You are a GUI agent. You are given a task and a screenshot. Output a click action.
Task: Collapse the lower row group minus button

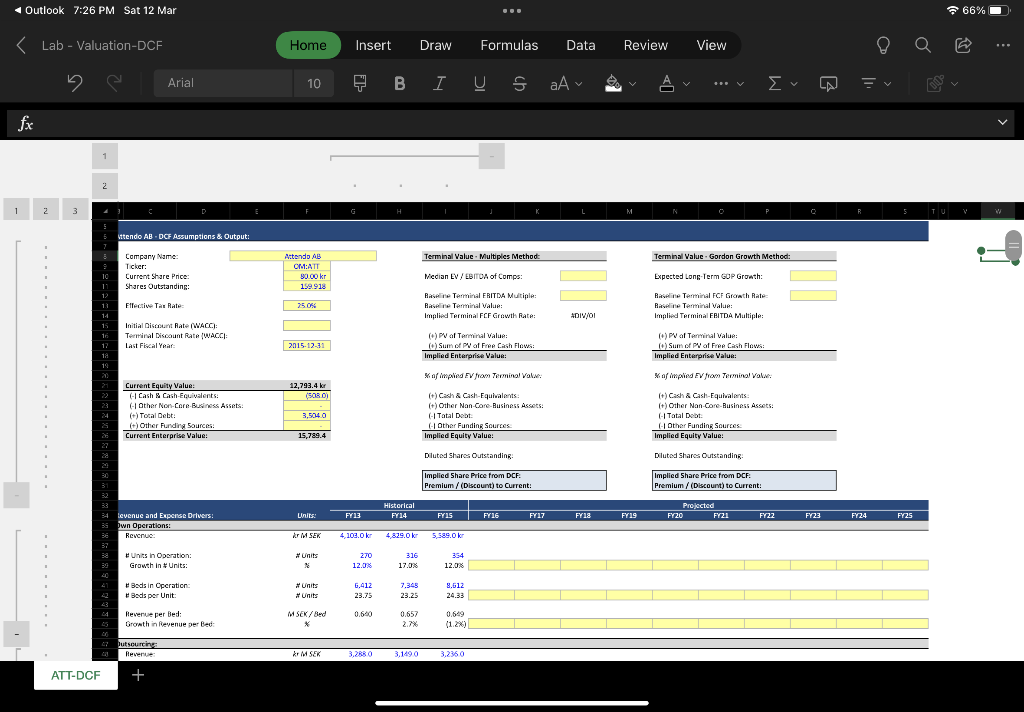coord(16,634)
